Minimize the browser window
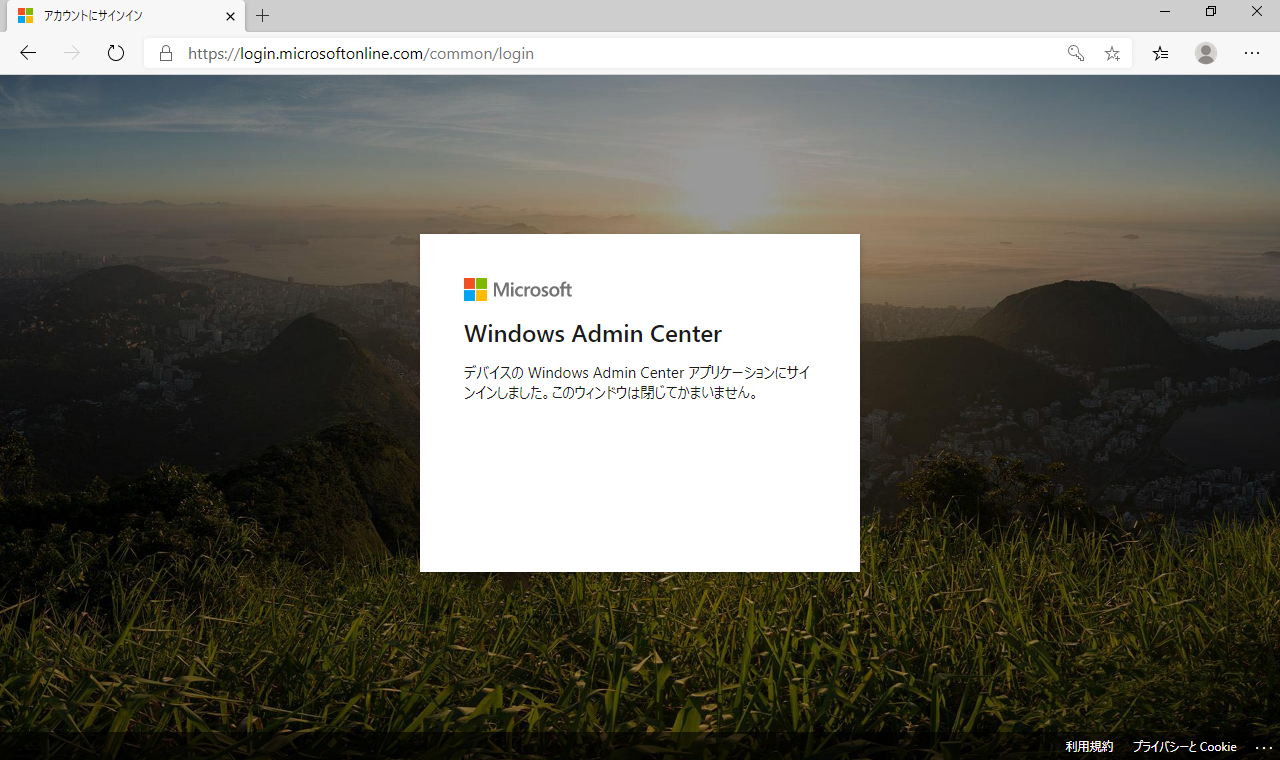The width and height of the screenshot is (1280, 760). coord(1165,11)
